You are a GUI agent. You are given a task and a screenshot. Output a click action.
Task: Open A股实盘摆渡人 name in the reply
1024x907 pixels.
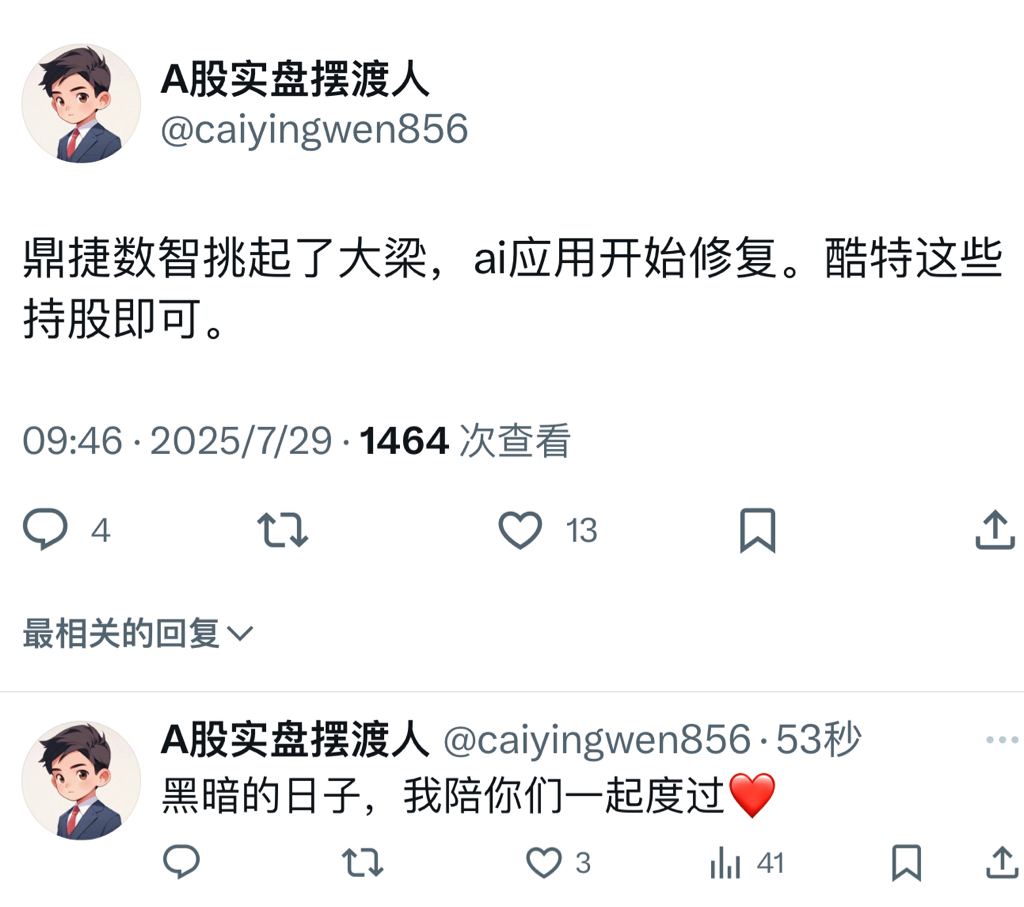[x=295, y=739]
